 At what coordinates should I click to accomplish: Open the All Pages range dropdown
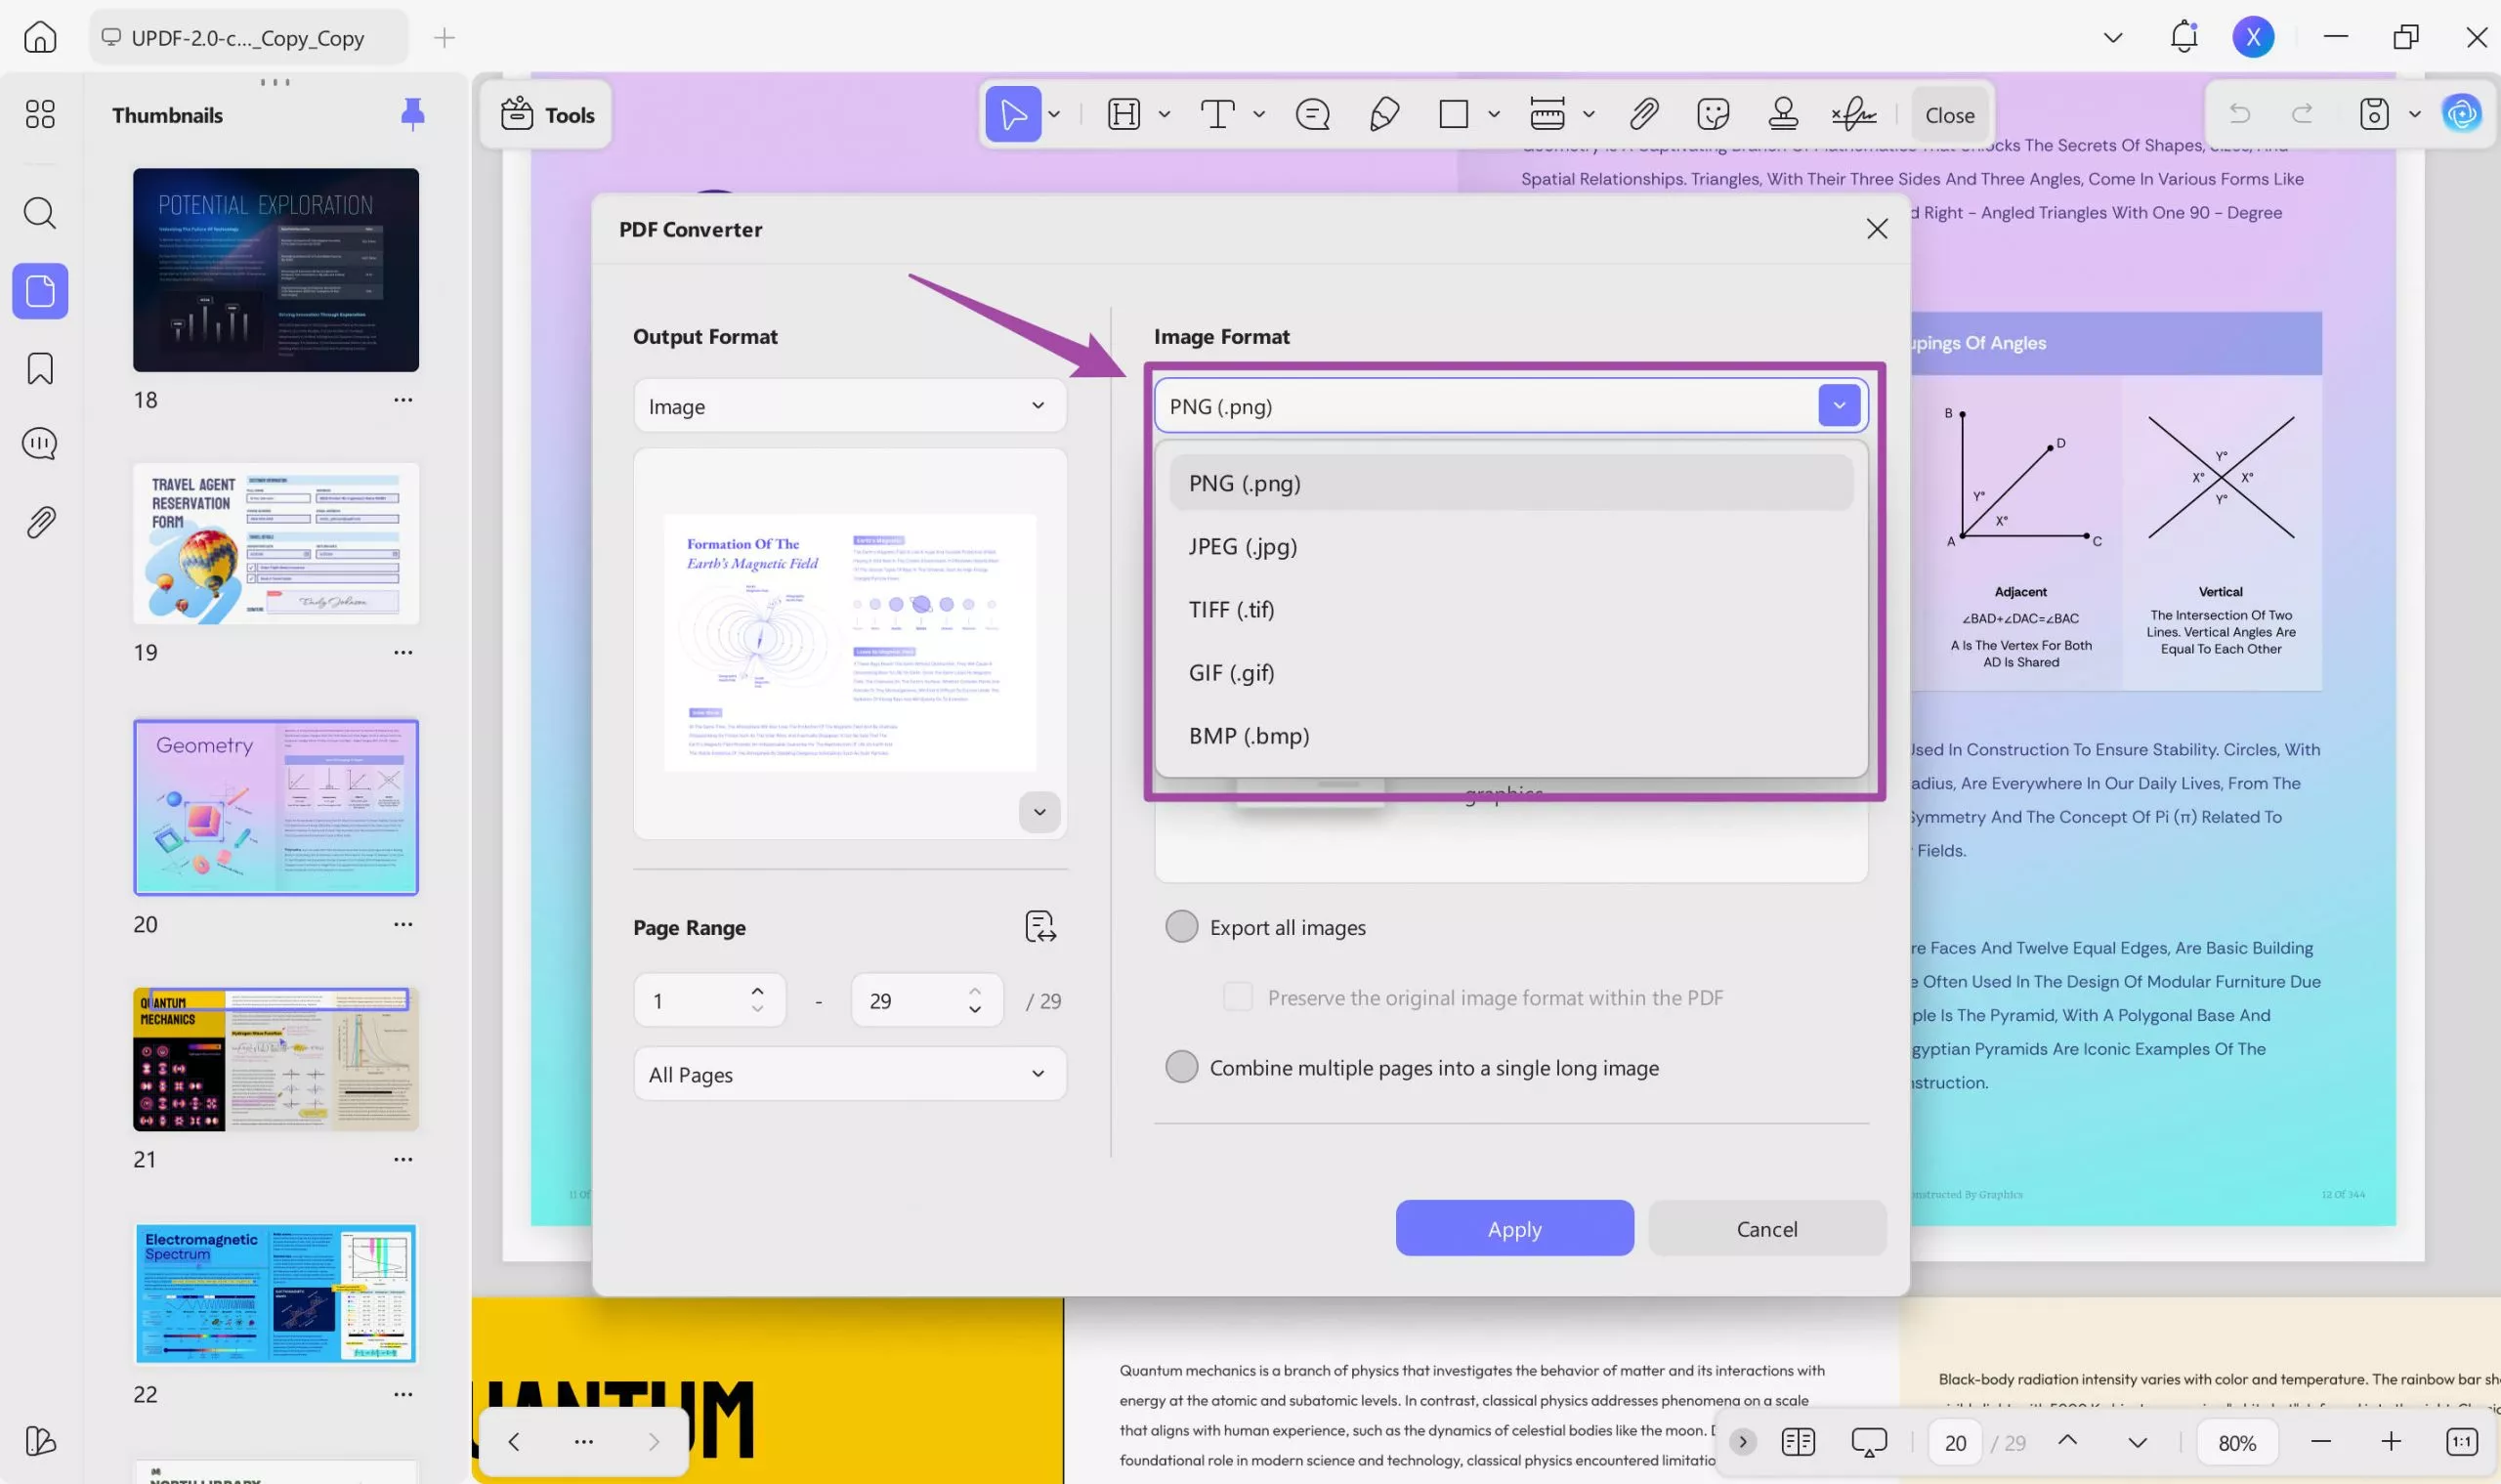point(849,1074)
